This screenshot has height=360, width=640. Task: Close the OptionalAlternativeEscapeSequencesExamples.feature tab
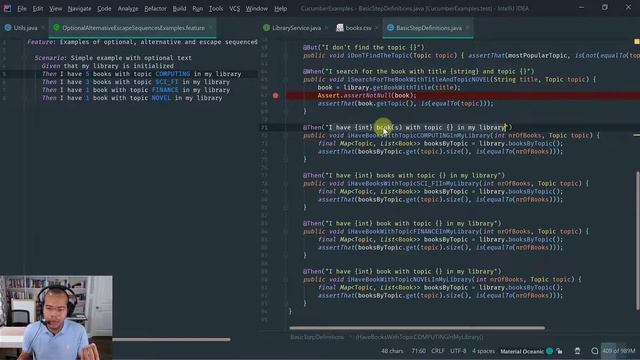point(210,28)
